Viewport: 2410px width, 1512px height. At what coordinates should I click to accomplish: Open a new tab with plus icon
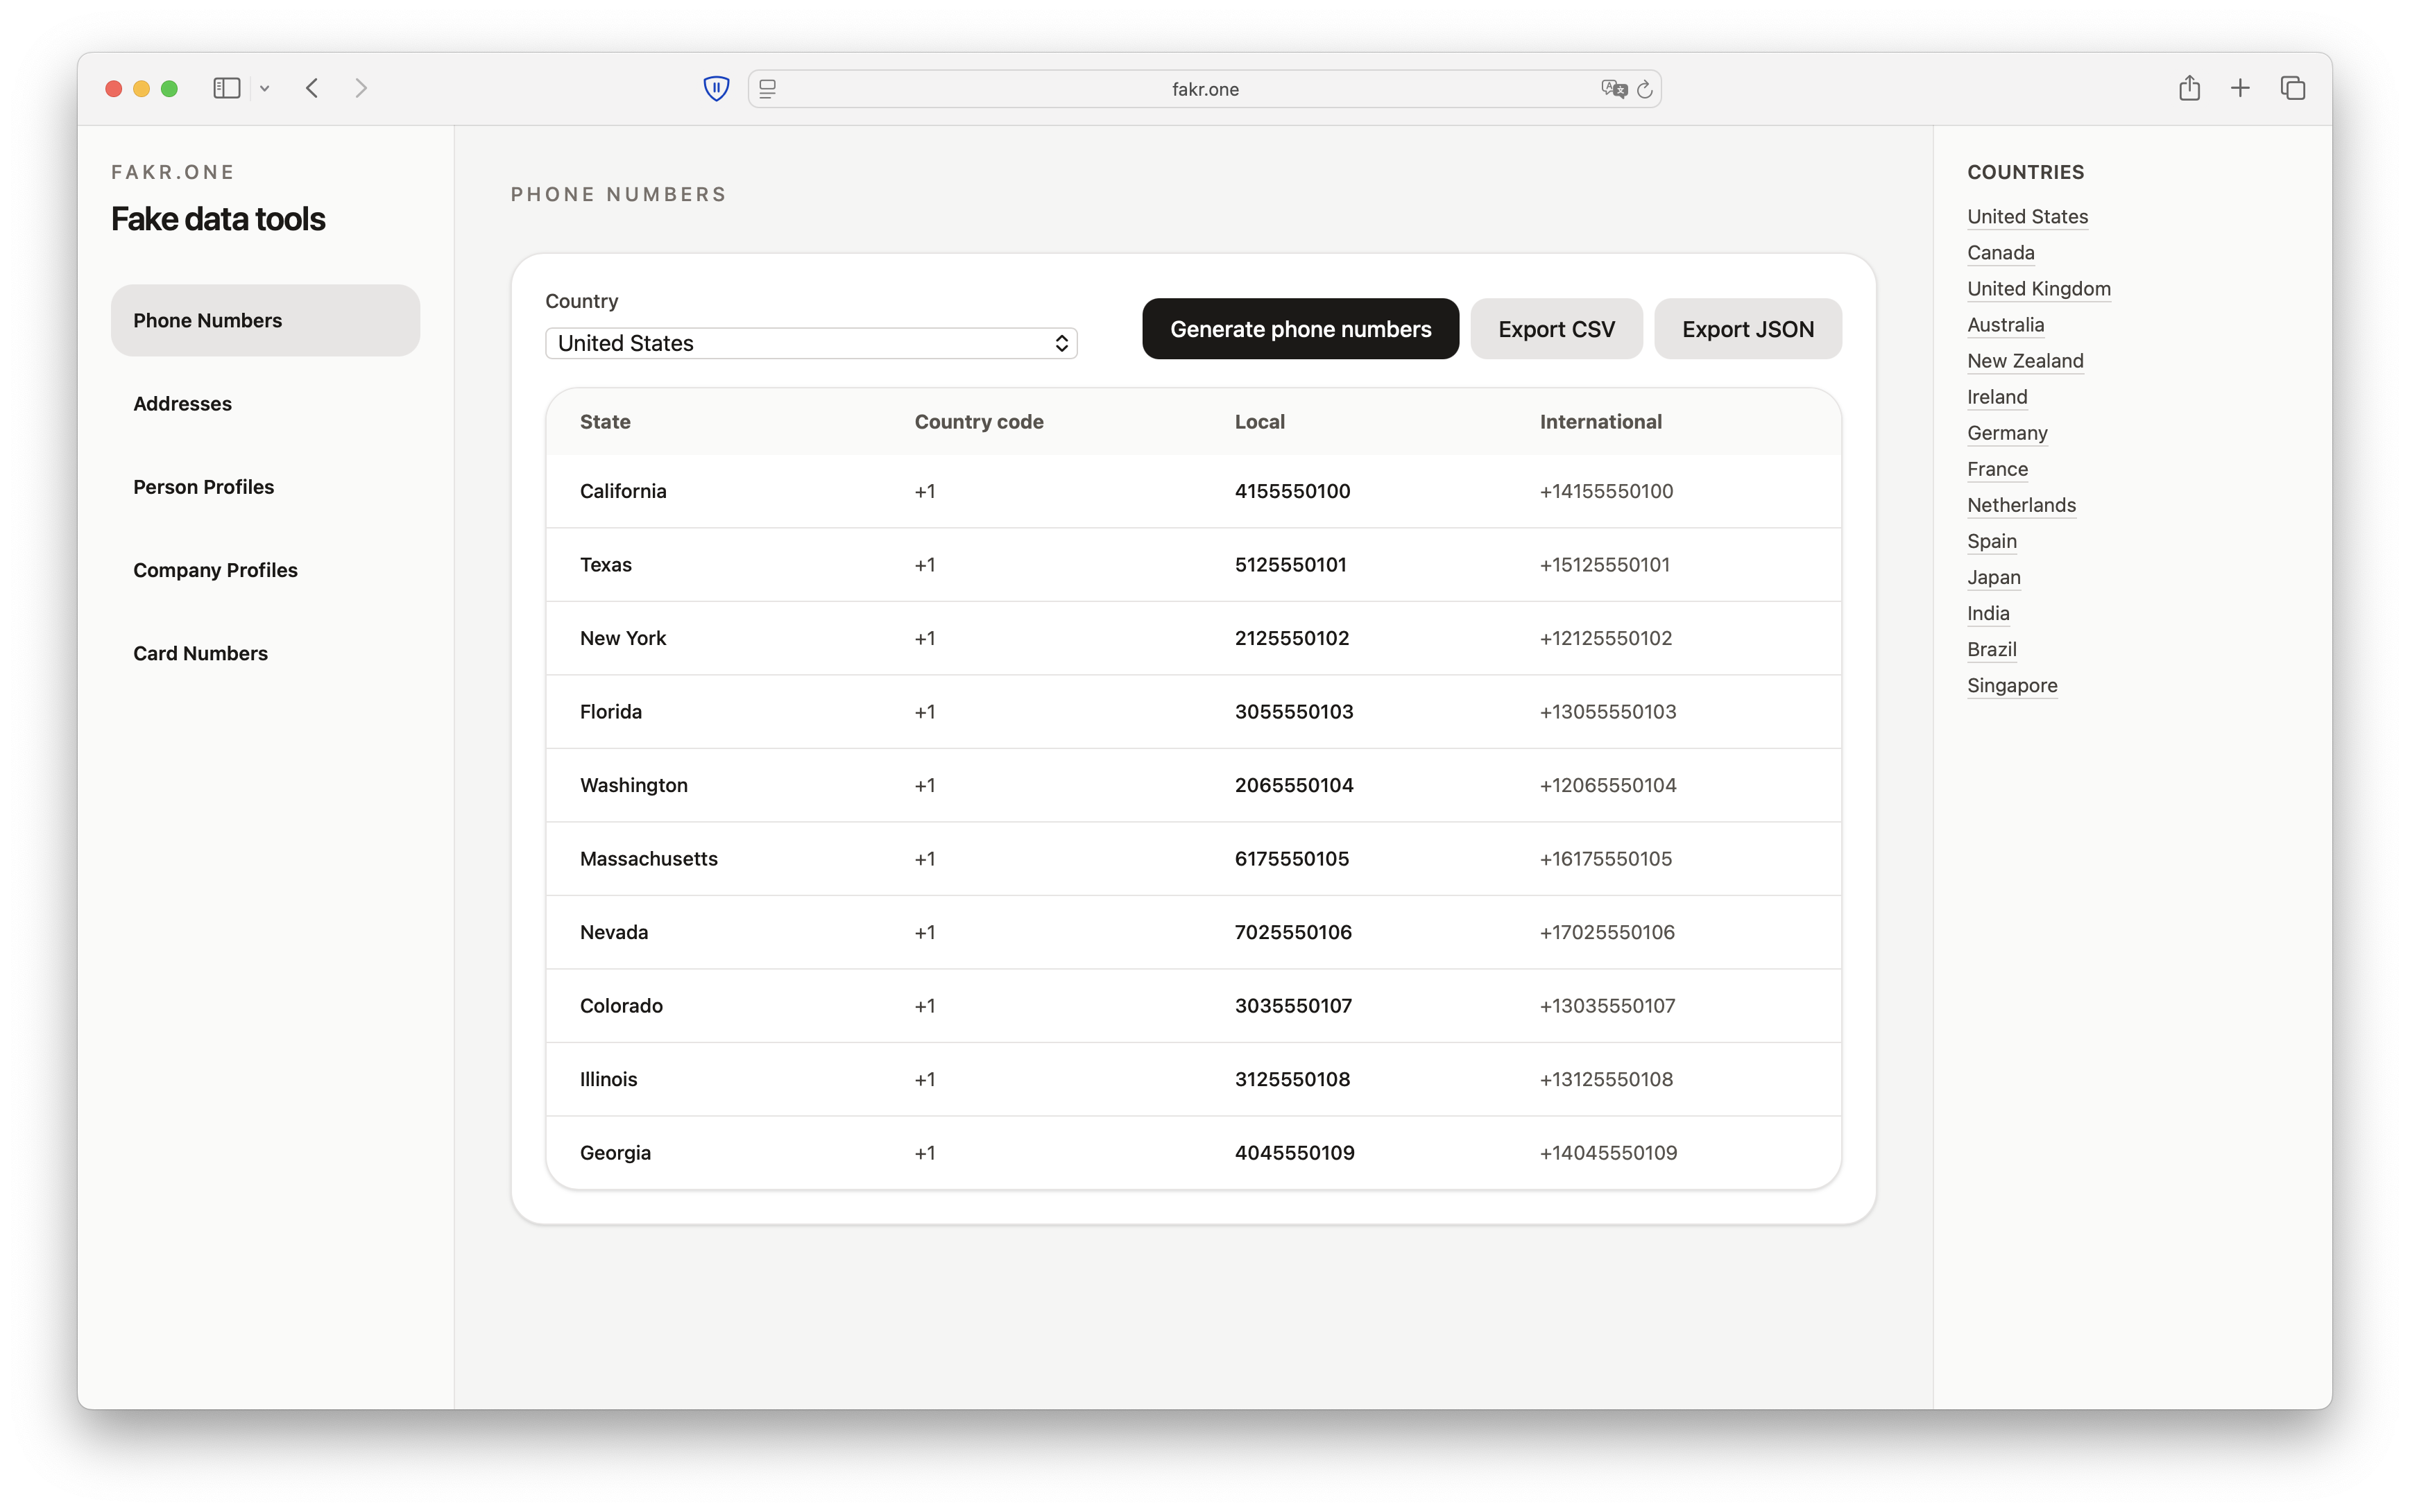2240,88
